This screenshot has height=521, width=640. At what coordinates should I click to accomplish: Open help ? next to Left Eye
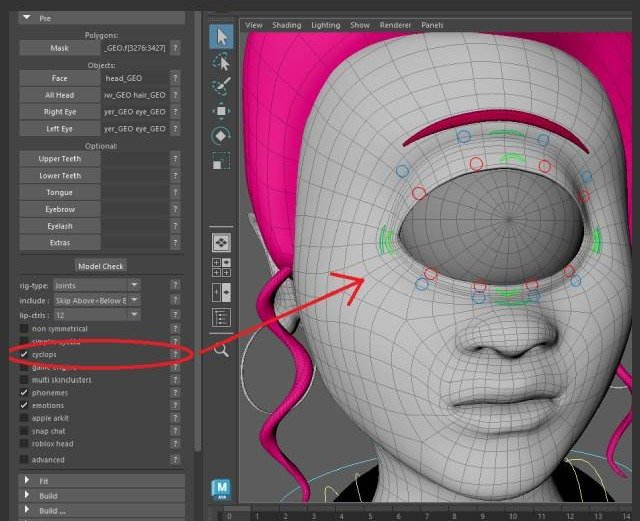coord(175,129)
